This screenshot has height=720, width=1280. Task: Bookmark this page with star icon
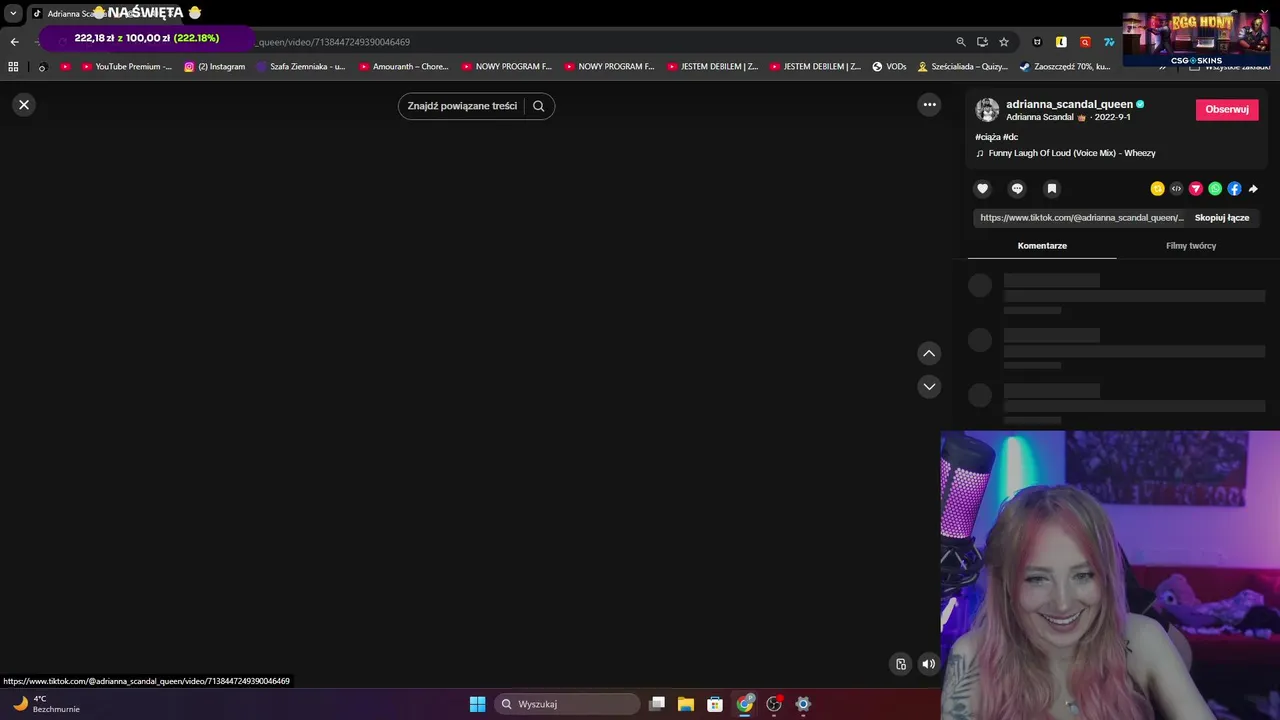coord(1004,42)
